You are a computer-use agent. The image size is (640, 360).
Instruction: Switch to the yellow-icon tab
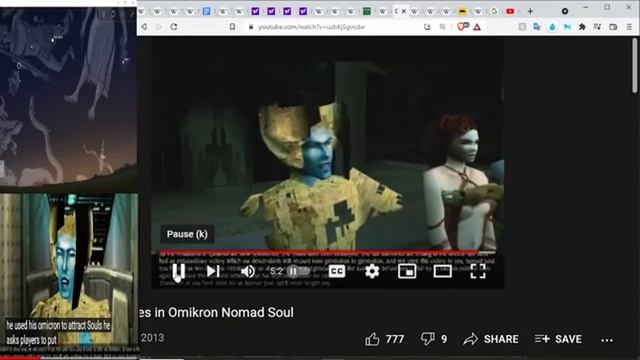(x=462, y=11)
